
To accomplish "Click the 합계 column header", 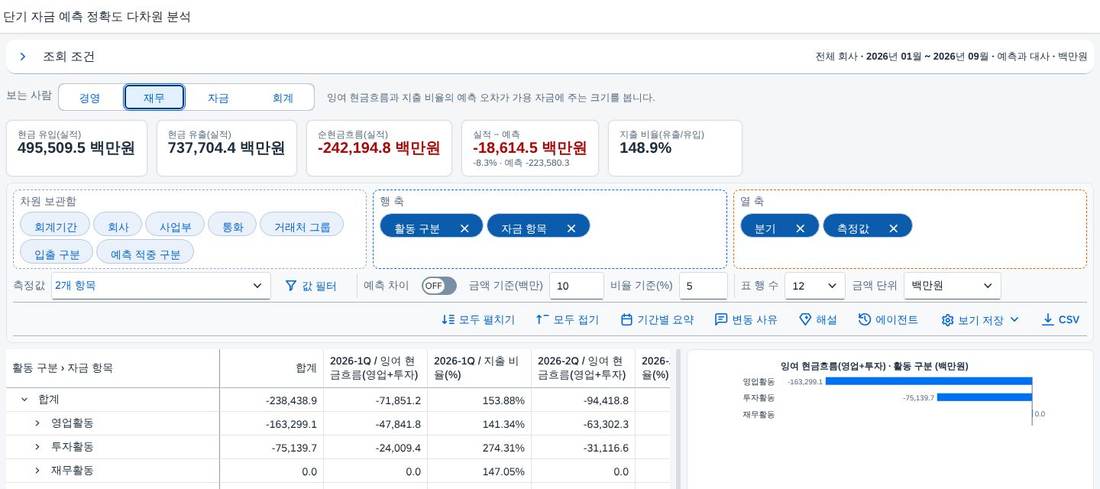I will click(x=271, y=368).
